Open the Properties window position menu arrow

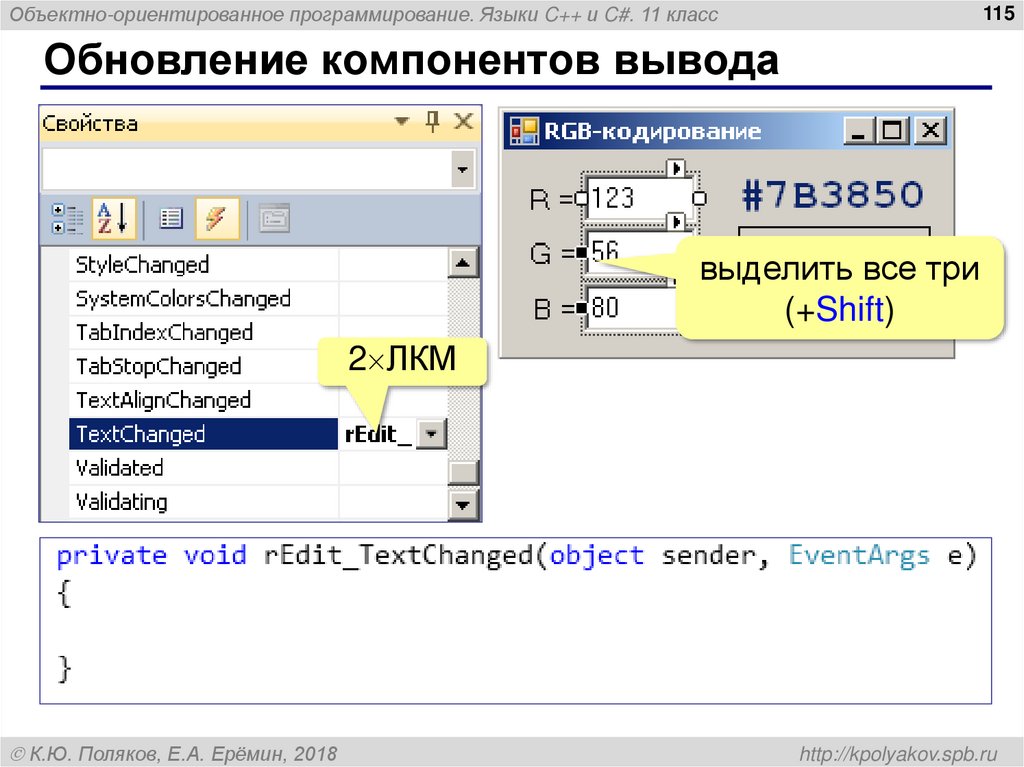click(402, 122)
